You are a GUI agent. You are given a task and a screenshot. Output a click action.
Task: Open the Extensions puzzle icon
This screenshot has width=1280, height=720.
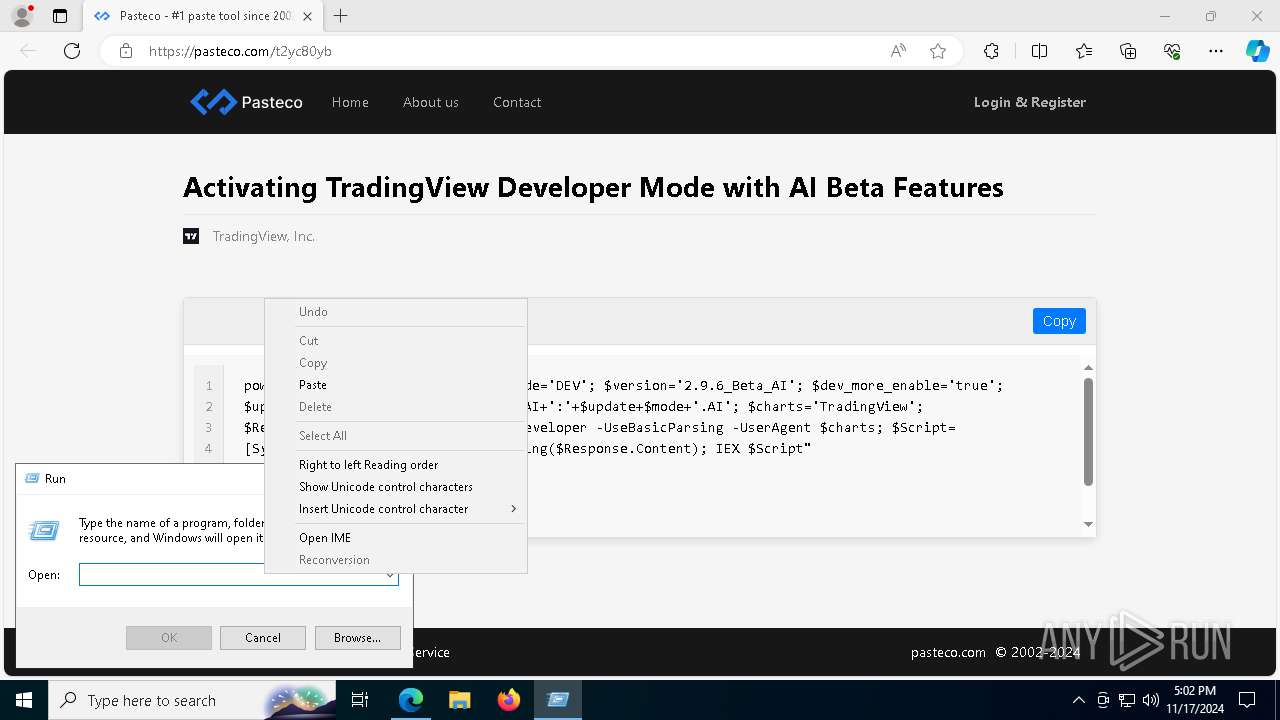click(x=991, y=51)
